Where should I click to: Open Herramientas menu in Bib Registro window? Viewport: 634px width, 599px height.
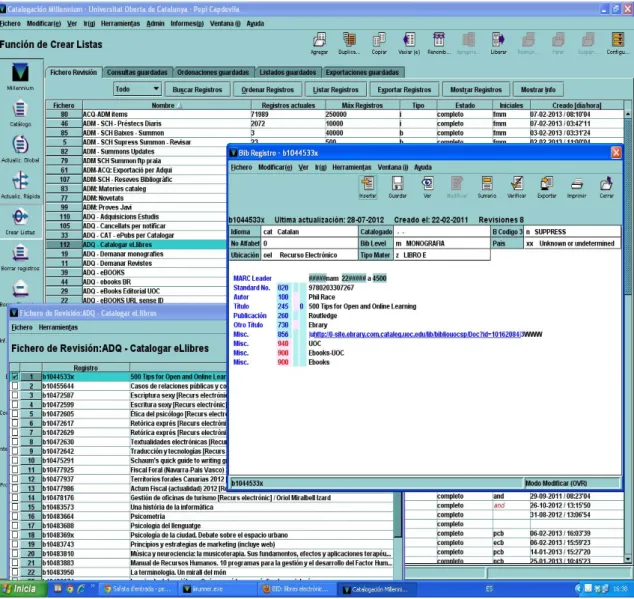(351, 167)
